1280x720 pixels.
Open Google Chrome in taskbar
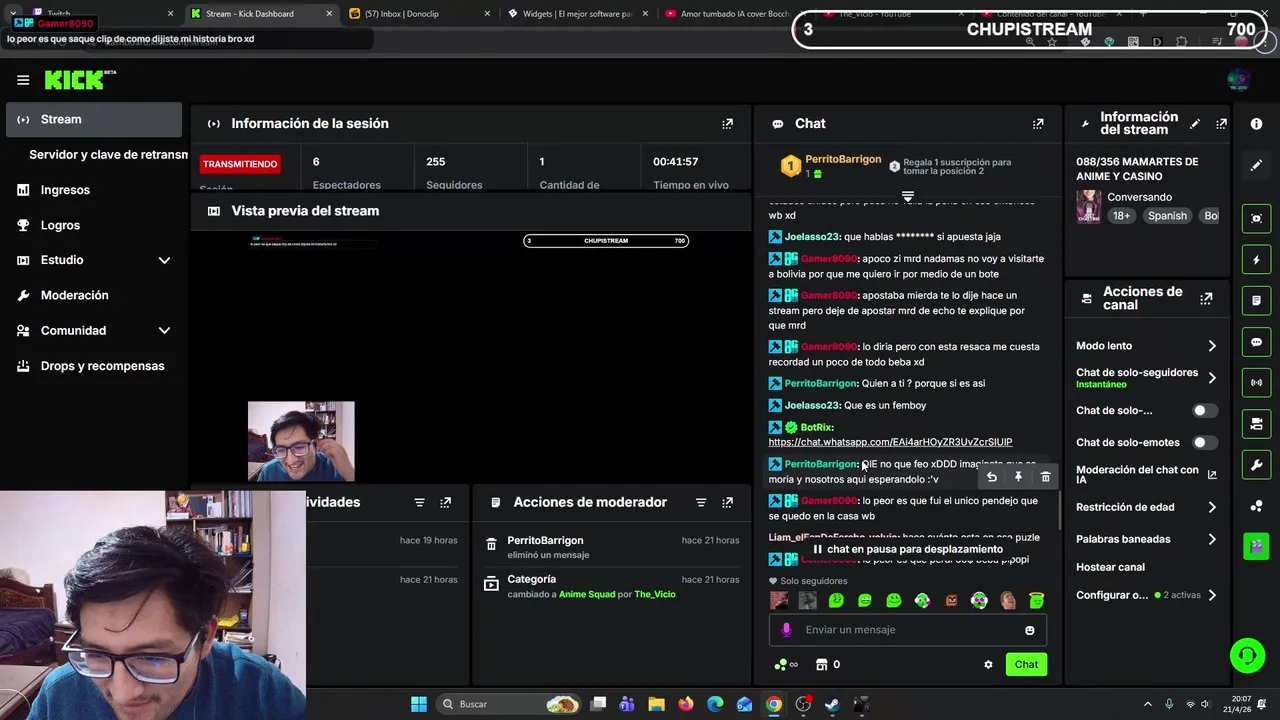coord(774,705)
